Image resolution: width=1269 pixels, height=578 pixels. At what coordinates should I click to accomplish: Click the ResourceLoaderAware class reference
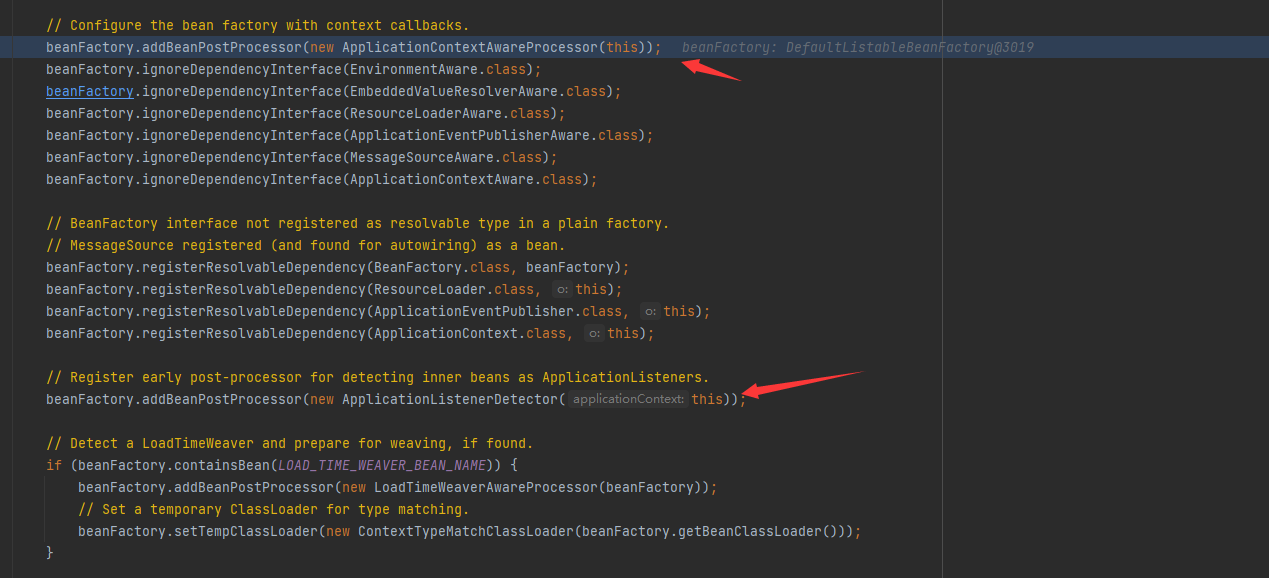tap(426, 113)
